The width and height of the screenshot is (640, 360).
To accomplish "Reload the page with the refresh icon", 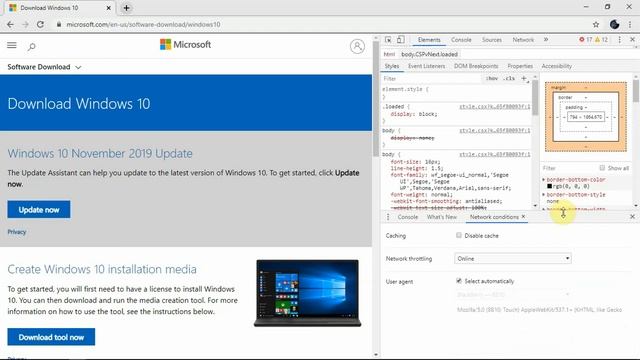I will [40, 24].
